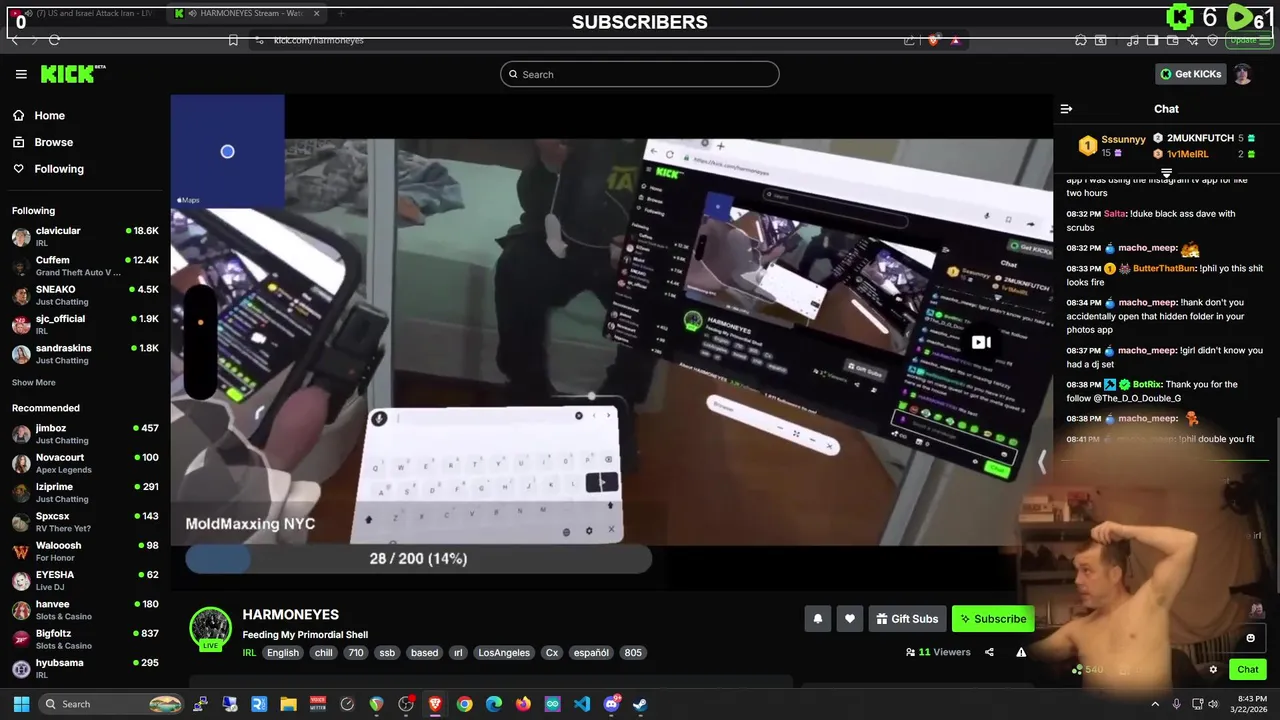Open chat settings gear
The width and height of the screenshot is (1280, 720).
coord(1213,670)
